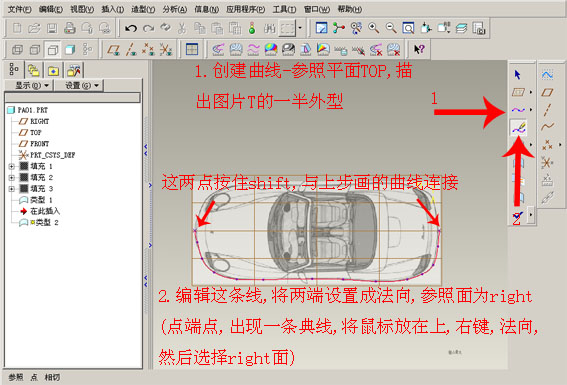
Task: Open the 分析 menu
Action: tap(175, 9)
